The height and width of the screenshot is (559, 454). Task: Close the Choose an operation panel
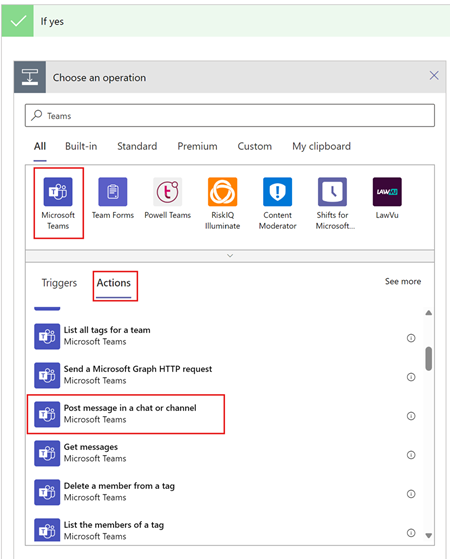coord(434,76)
